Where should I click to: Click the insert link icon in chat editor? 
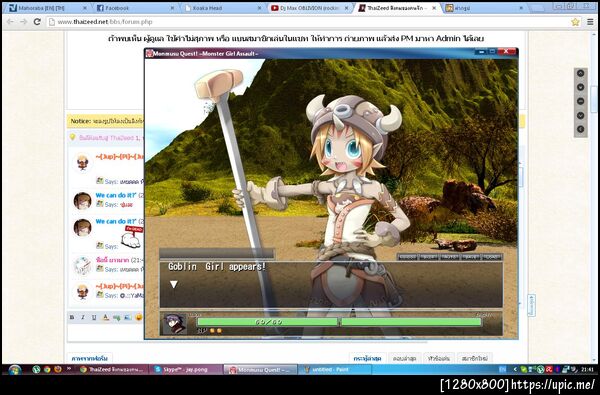tap(117, 317)
